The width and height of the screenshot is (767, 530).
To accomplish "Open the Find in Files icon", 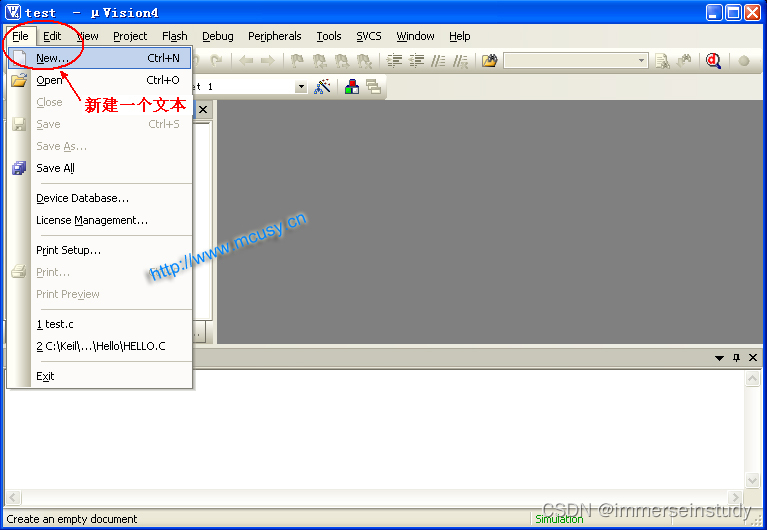I will pos(490,61).
